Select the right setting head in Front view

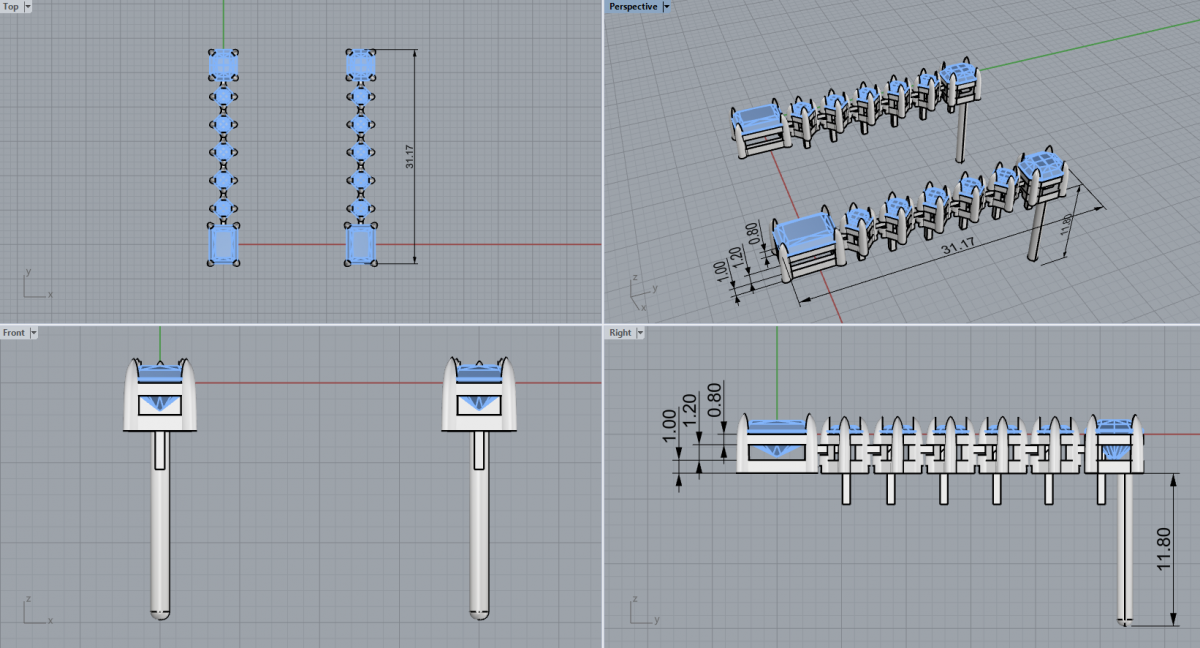pos(479,396)
